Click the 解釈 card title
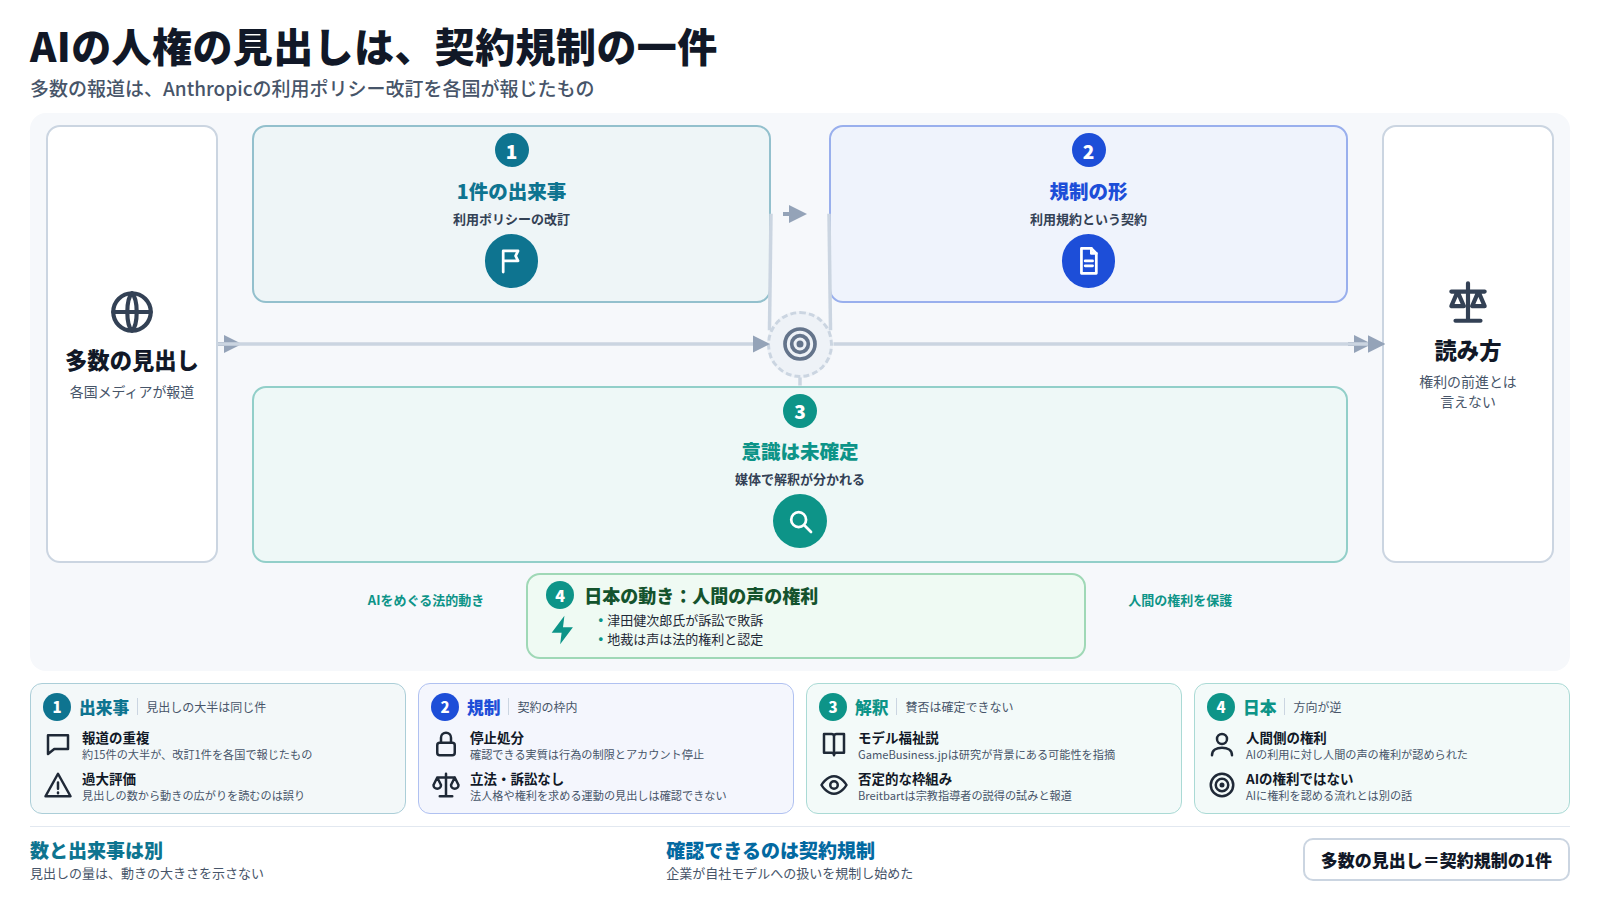This screenshot has height=900, width=1600. click(x=871, y=708)
